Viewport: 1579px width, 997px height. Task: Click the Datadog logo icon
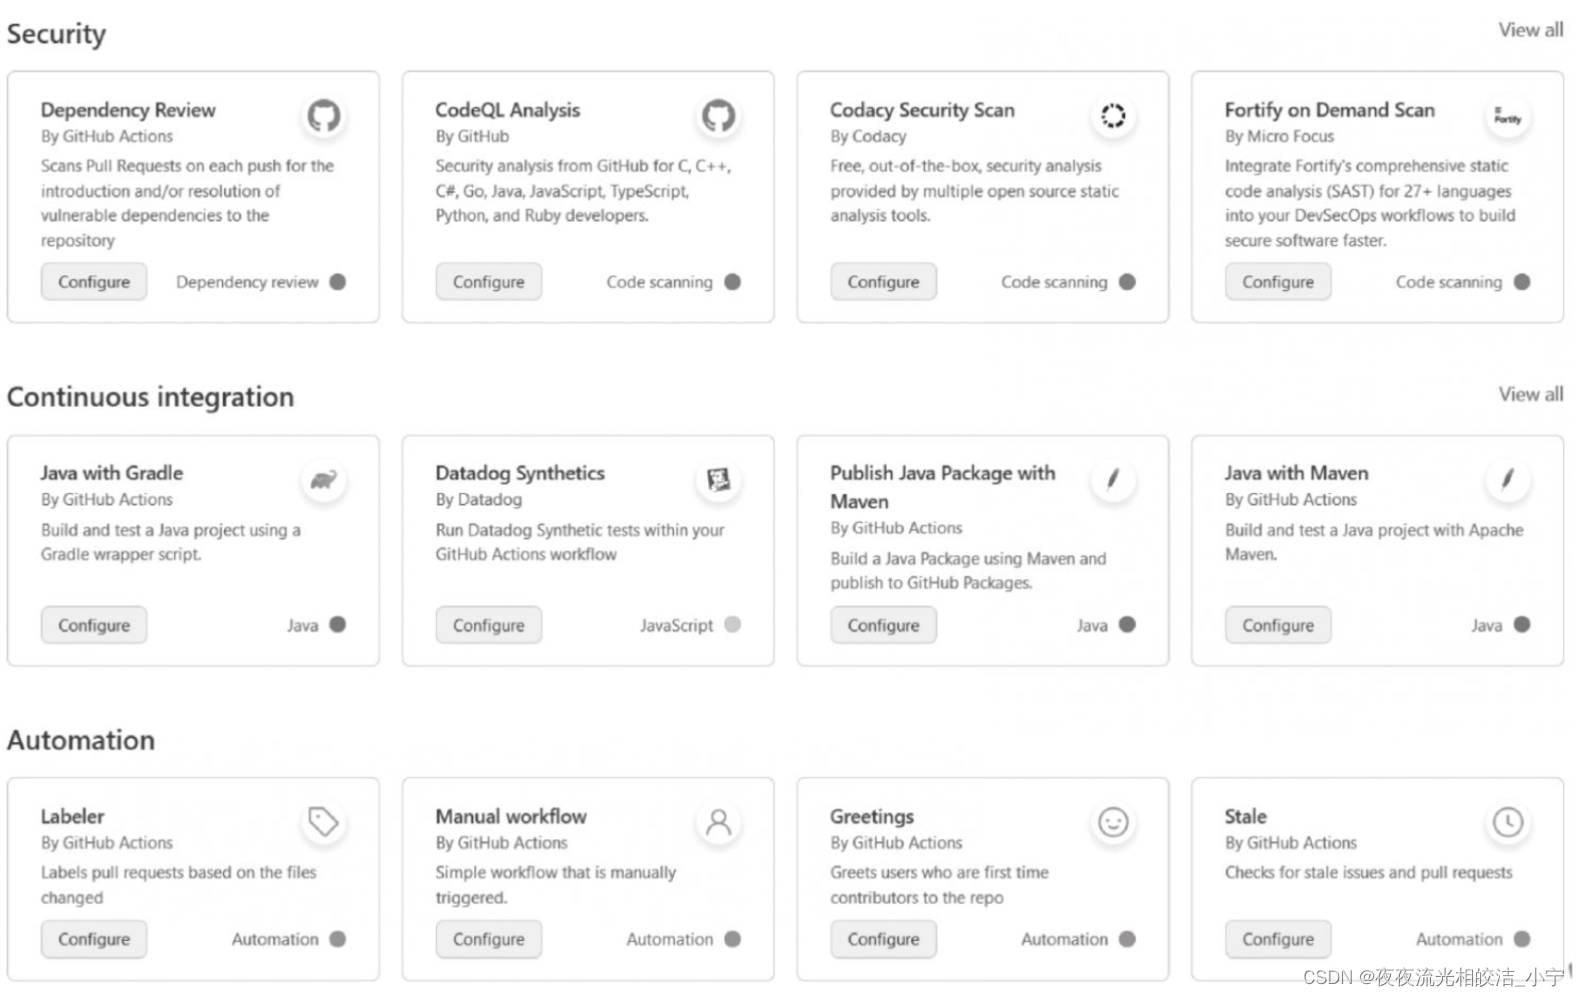[718, 481]
